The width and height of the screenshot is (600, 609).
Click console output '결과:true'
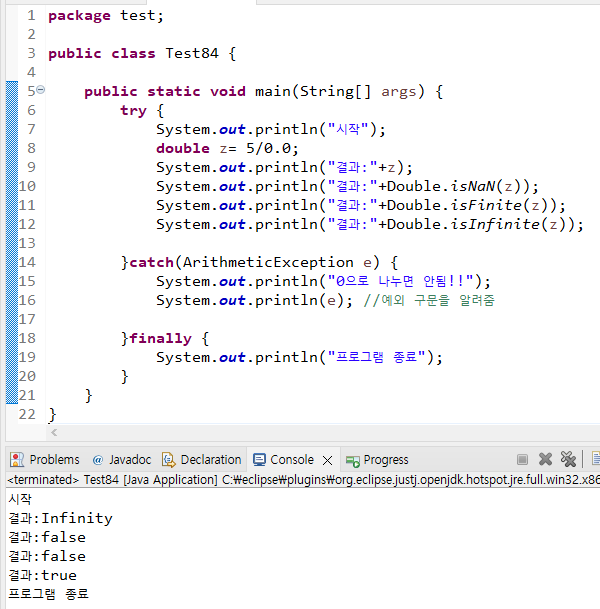43,575
